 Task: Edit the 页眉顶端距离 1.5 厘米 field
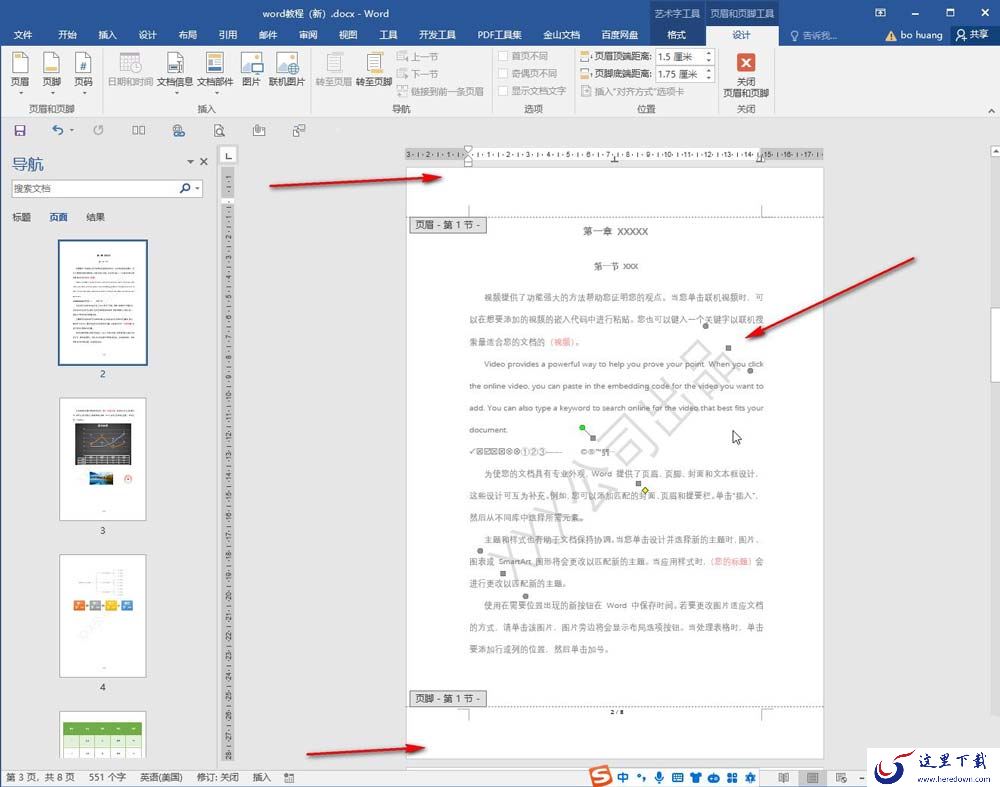(679, 57)
